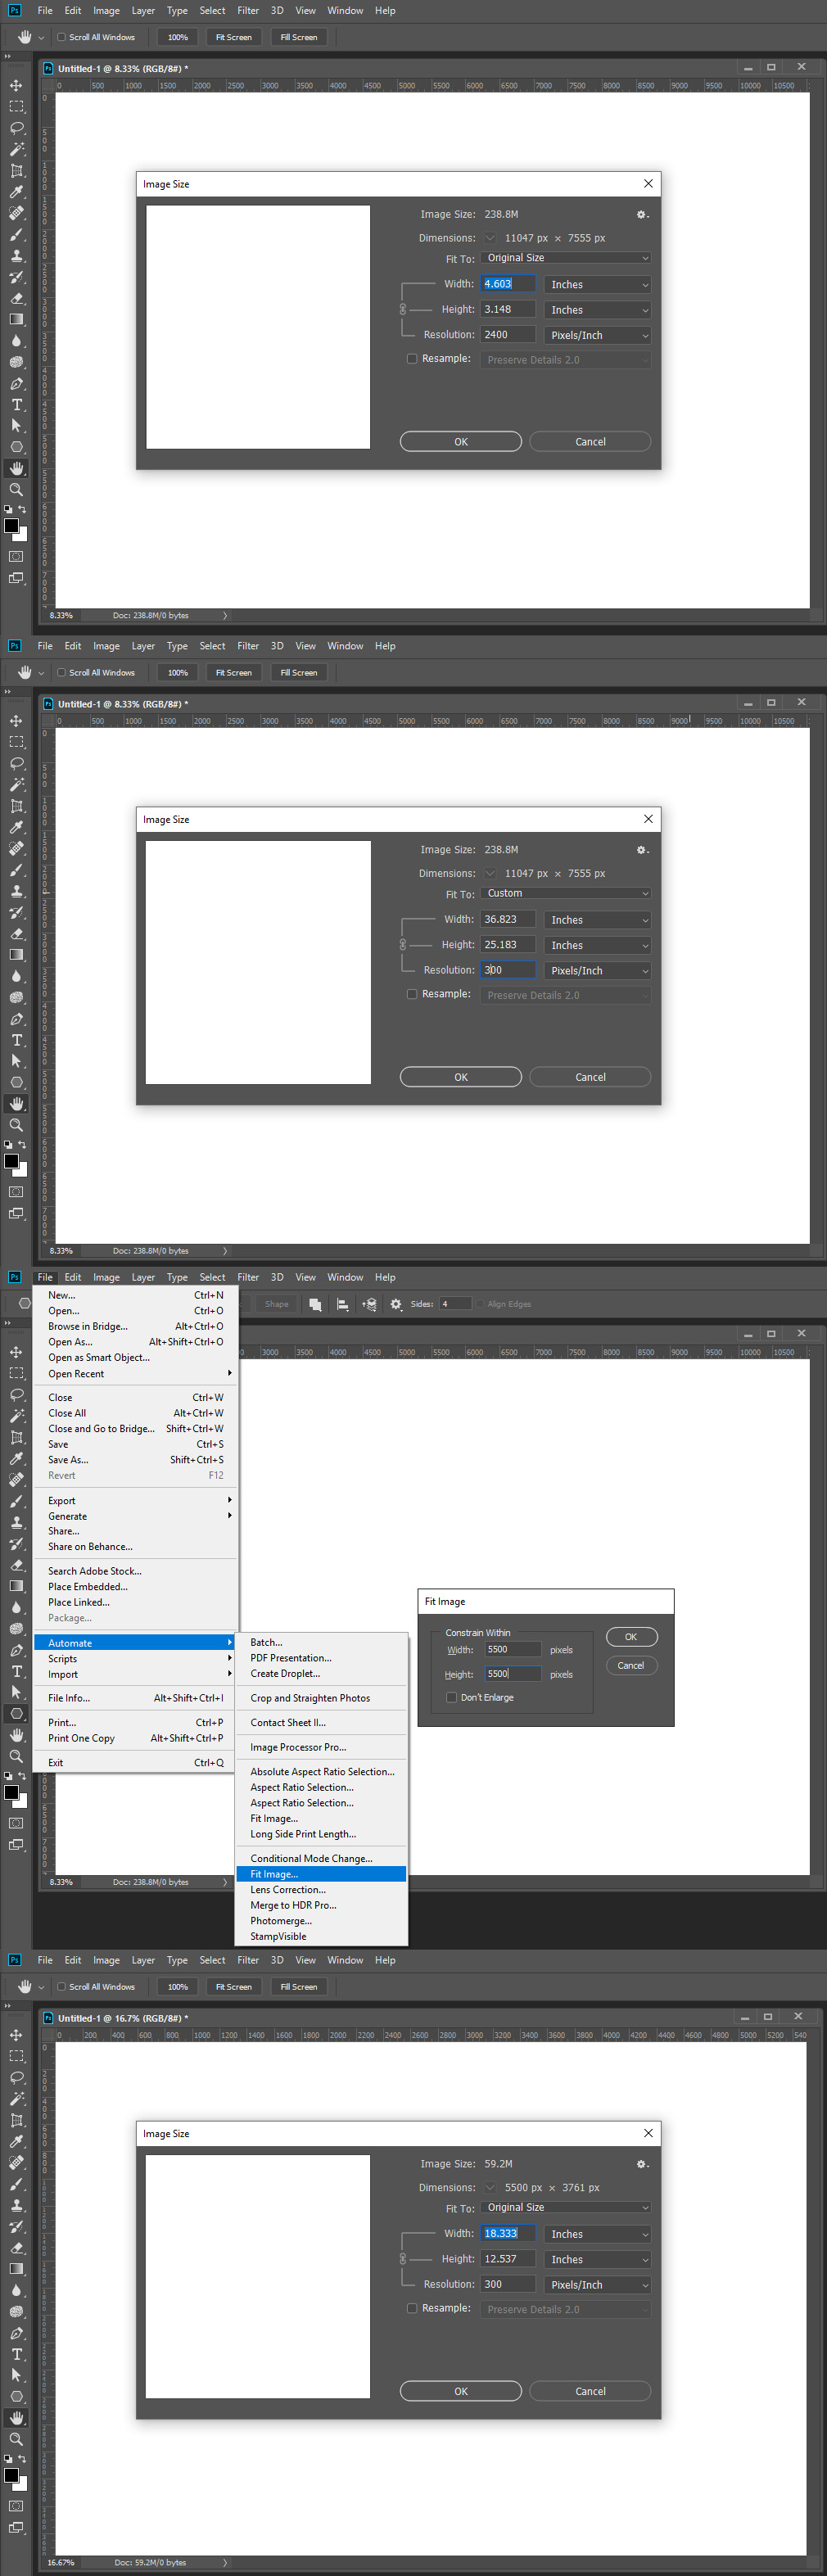Select Clone Stamp tool in the Fit To Custom window
Viewport: 827px width, 2576px height.
point(16,891)
